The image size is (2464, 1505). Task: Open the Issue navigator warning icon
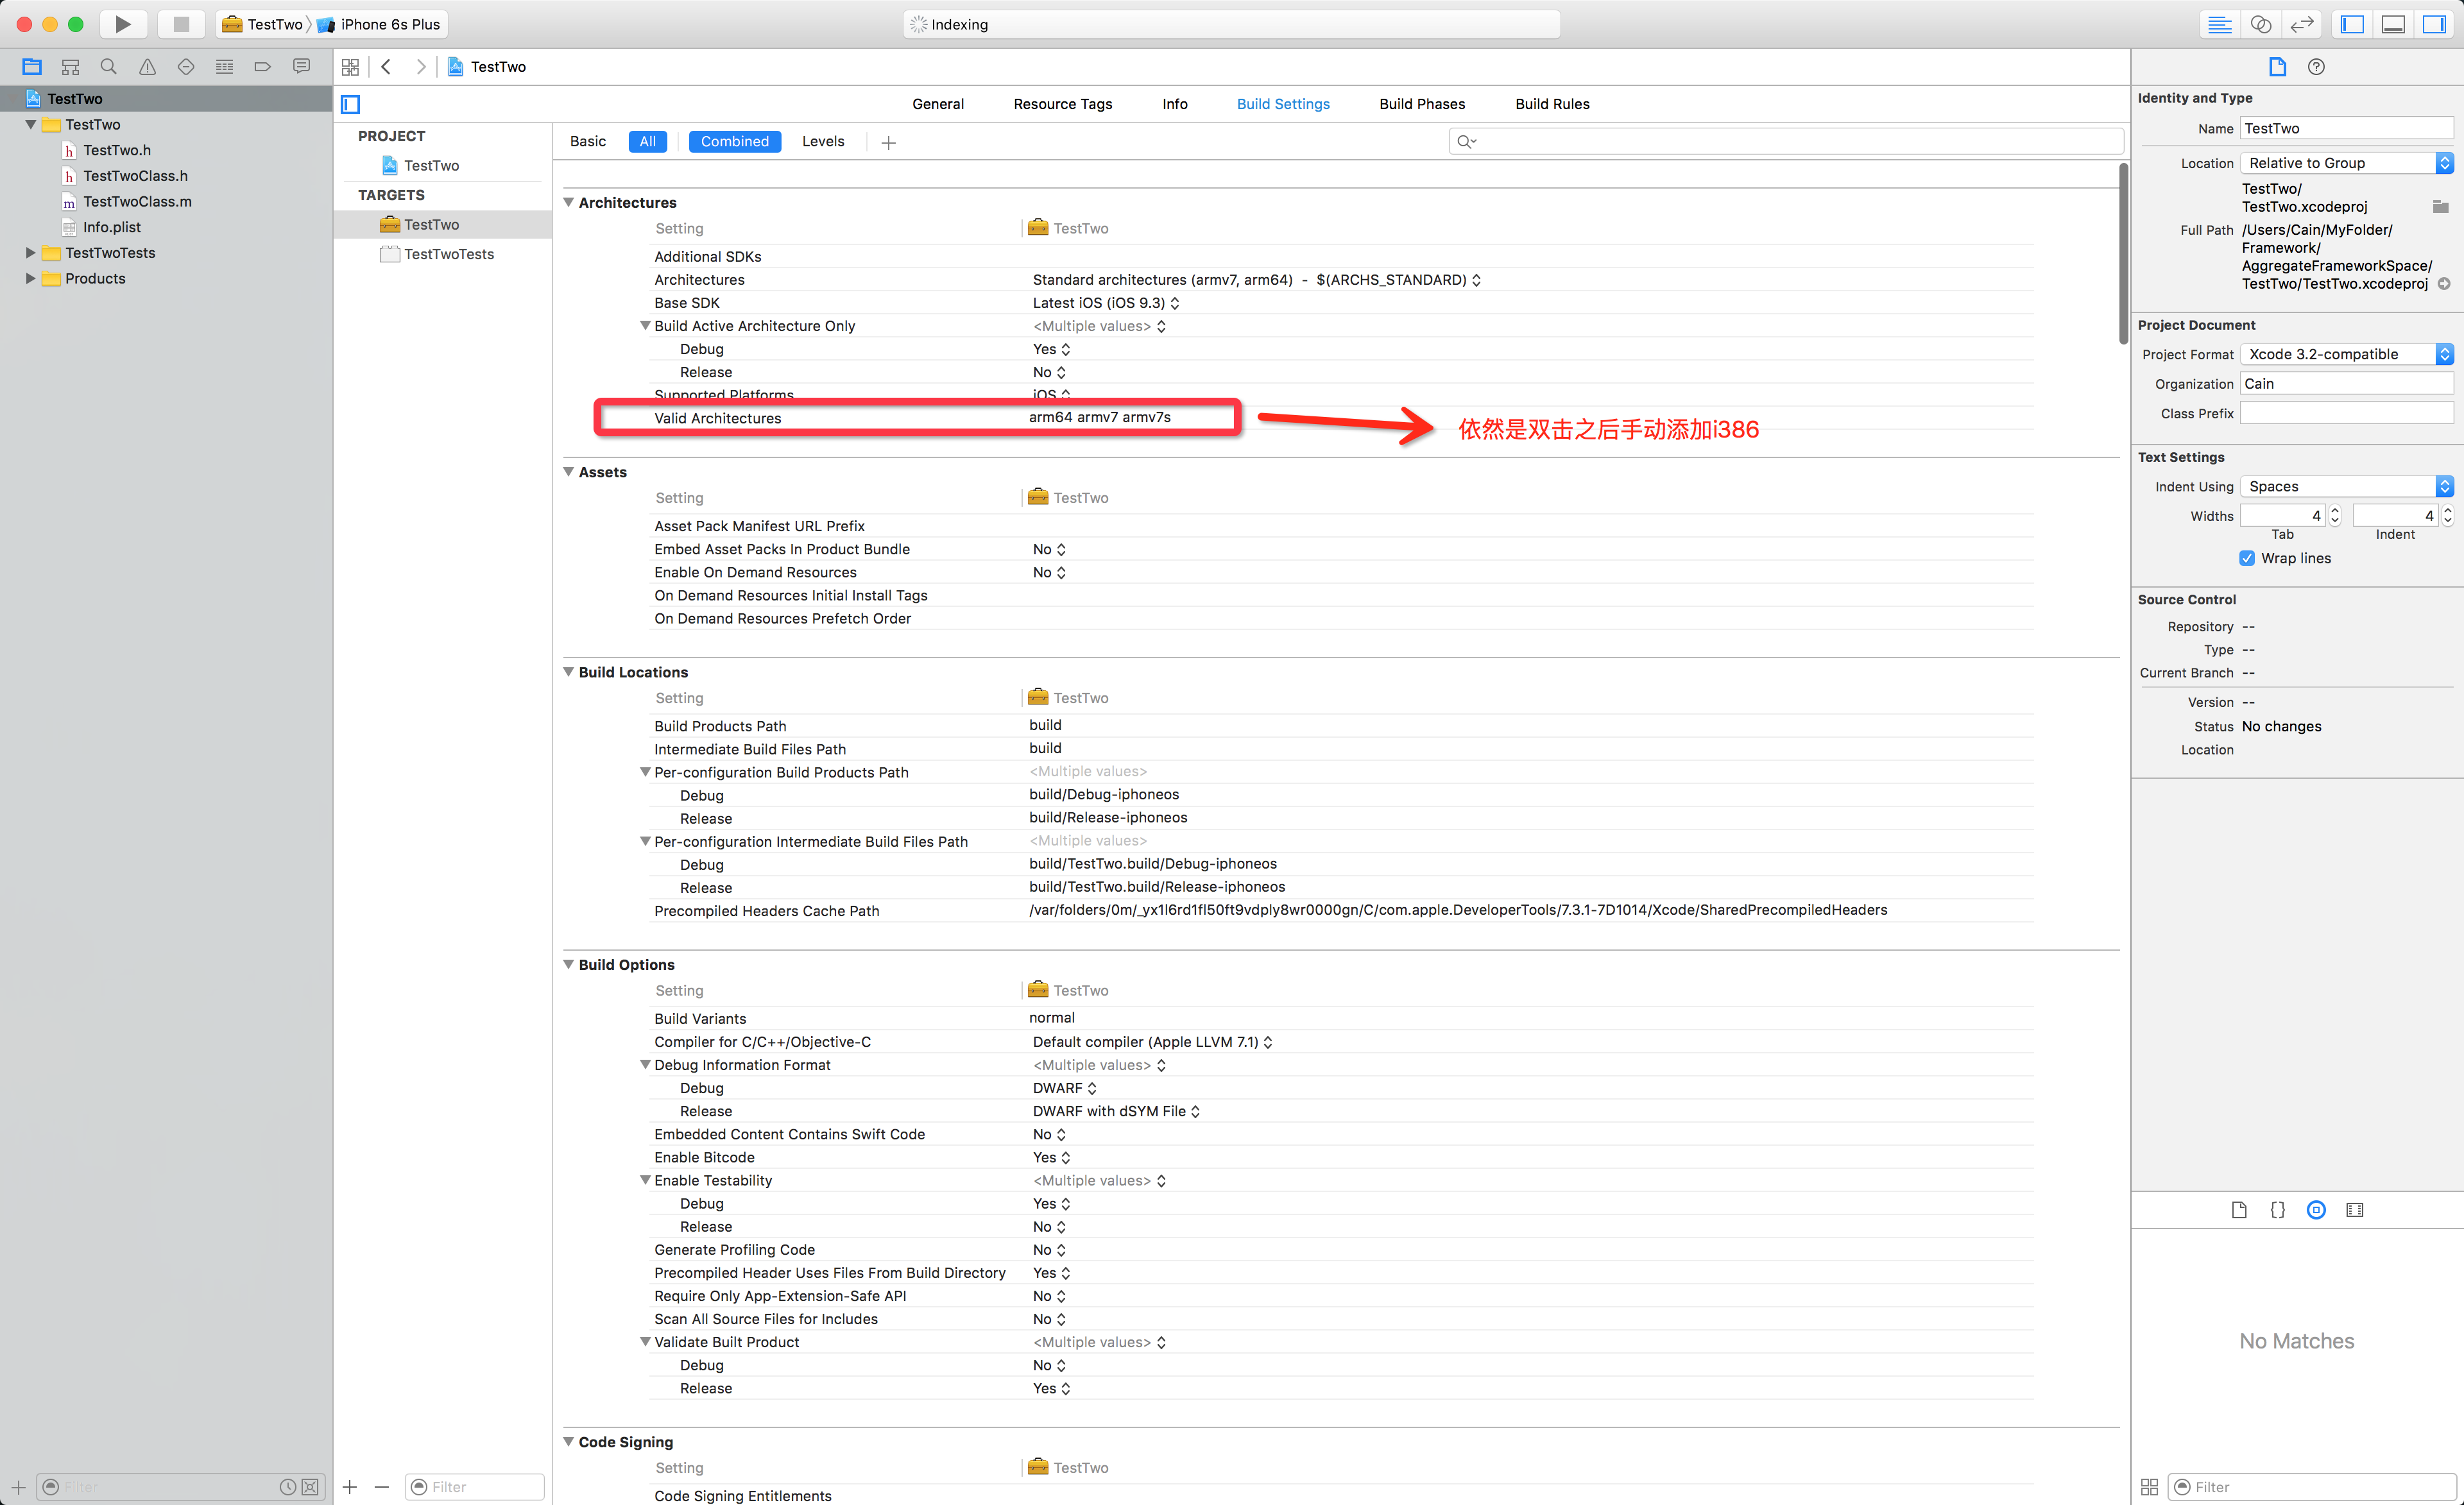147,67
